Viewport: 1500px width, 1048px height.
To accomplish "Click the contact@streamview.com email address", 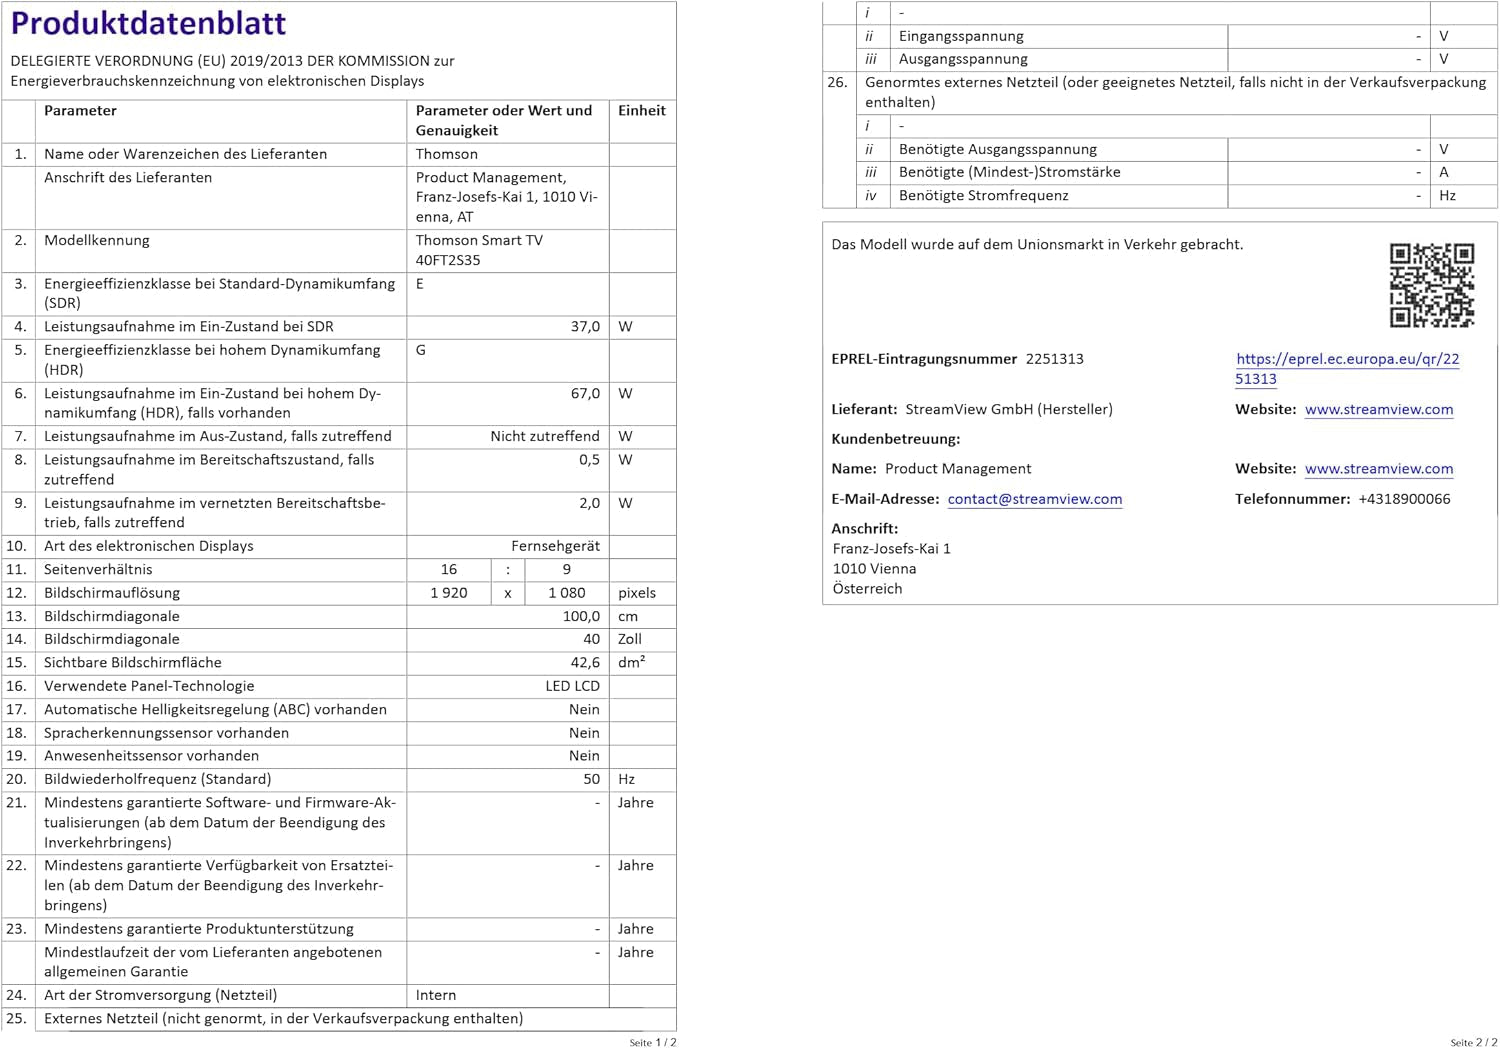I will click(x=1034, y=499).
